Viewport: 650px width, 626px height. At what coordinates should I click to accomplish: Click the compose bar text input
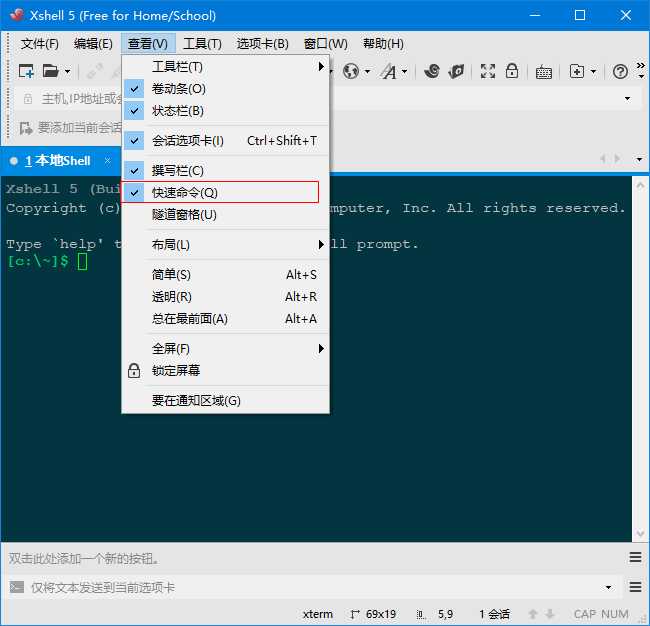pos(313,587)
